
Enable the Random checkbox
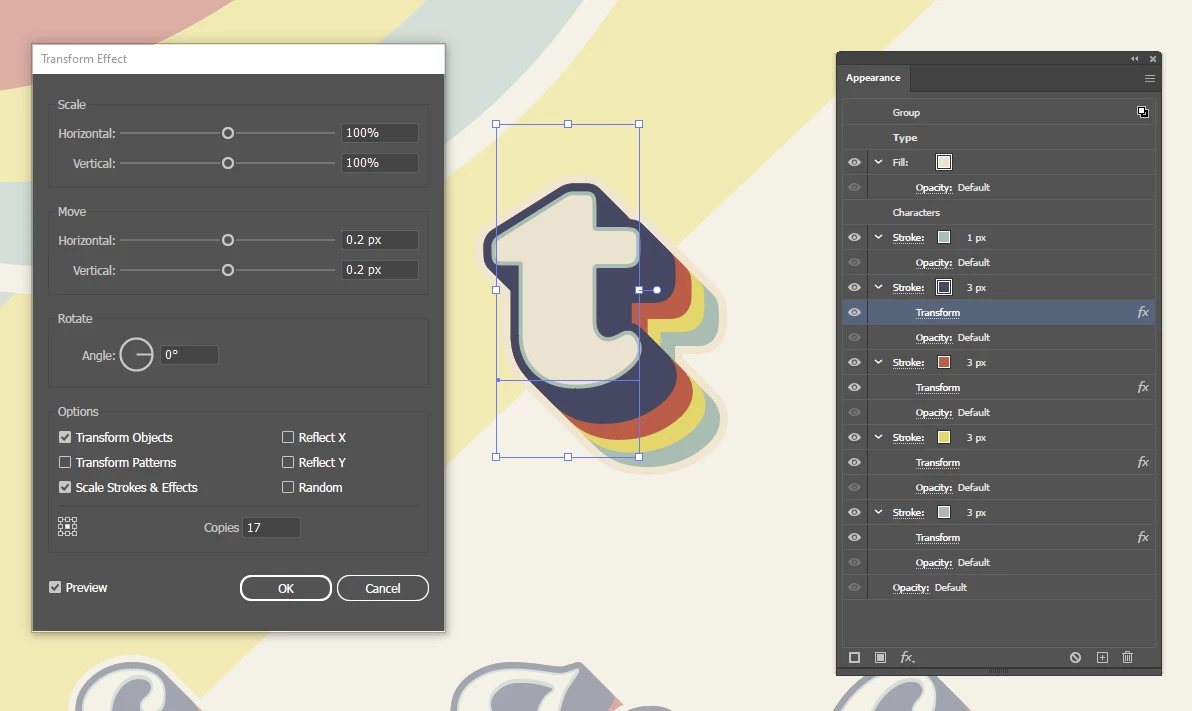(x=287, y=487)
